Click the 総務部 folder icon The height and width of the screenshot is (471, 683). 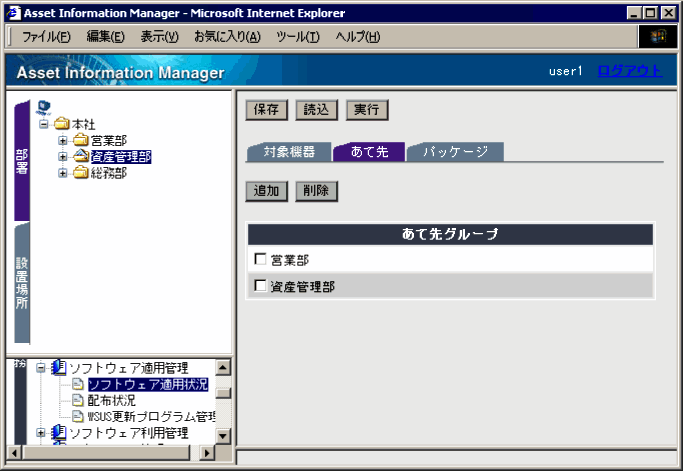(x=81, y=173)
